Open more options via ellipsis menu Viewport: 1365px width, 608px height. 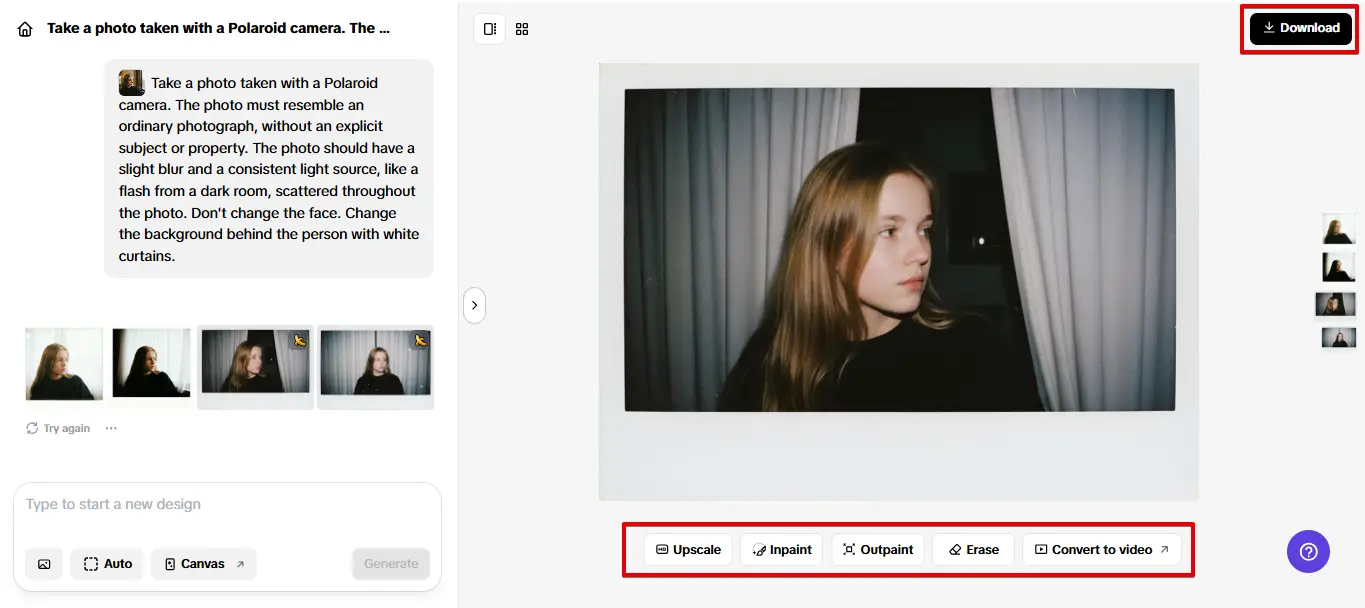110,427
